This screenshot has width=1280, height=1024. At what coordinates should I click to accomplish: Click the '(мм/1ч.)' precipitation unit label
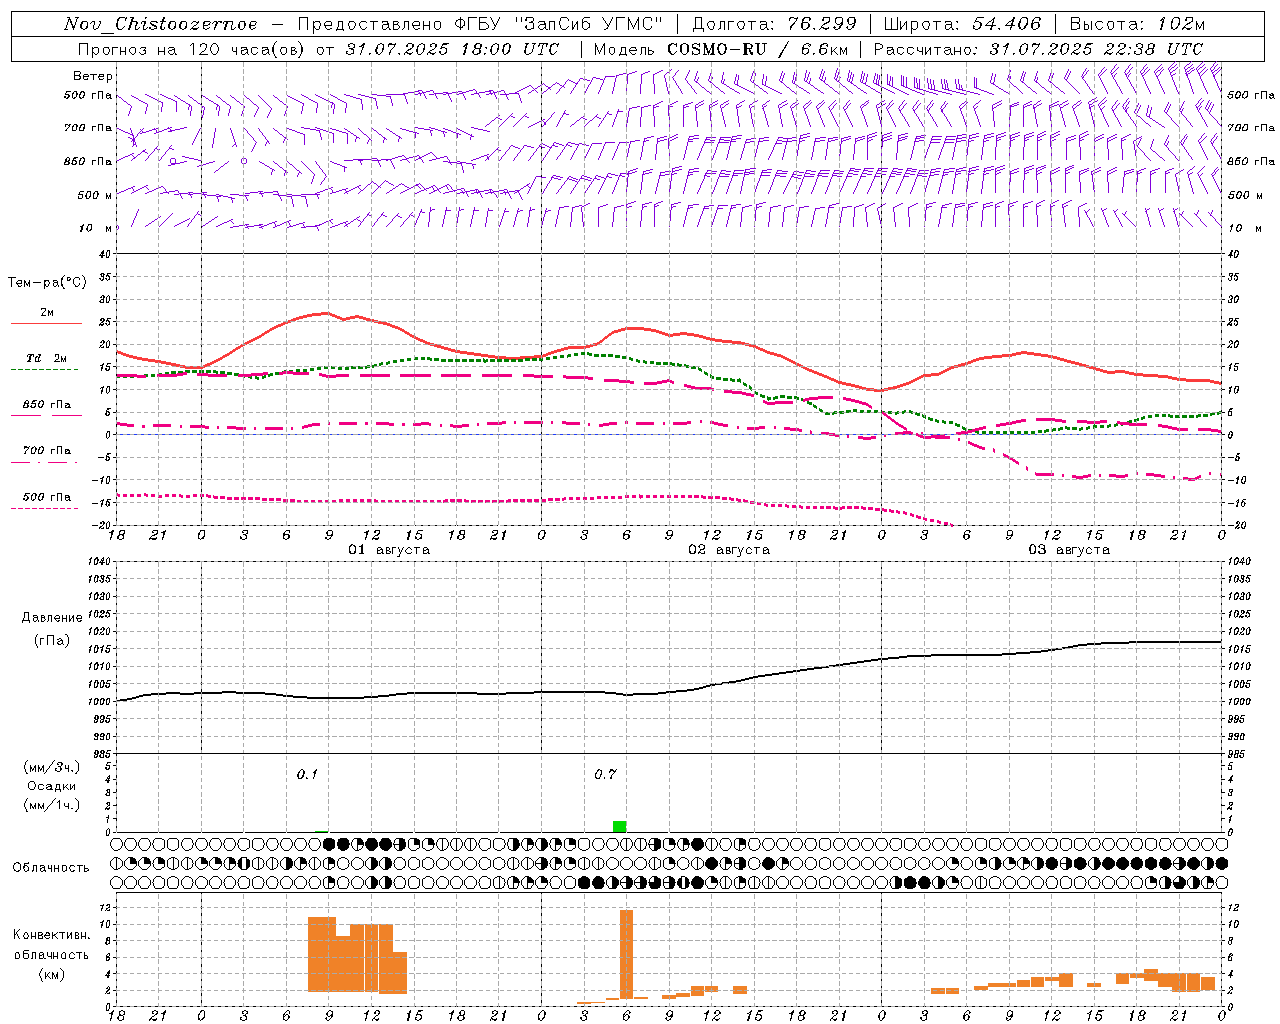52,805
